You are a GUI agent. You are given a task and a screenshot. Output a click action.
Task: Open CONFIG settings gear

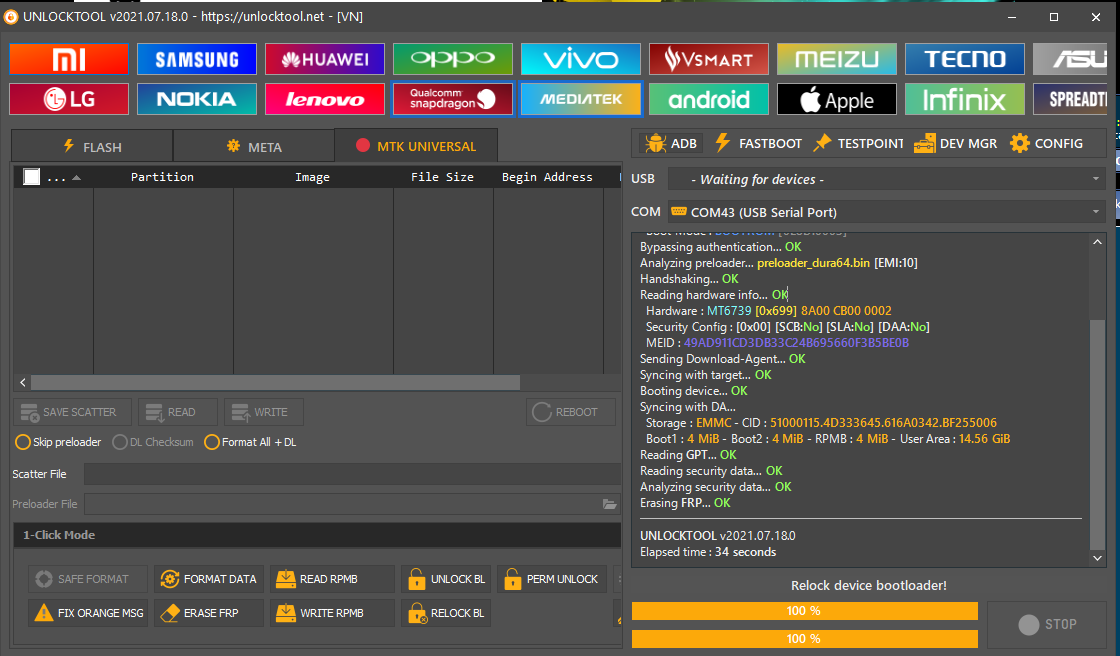1046,144
